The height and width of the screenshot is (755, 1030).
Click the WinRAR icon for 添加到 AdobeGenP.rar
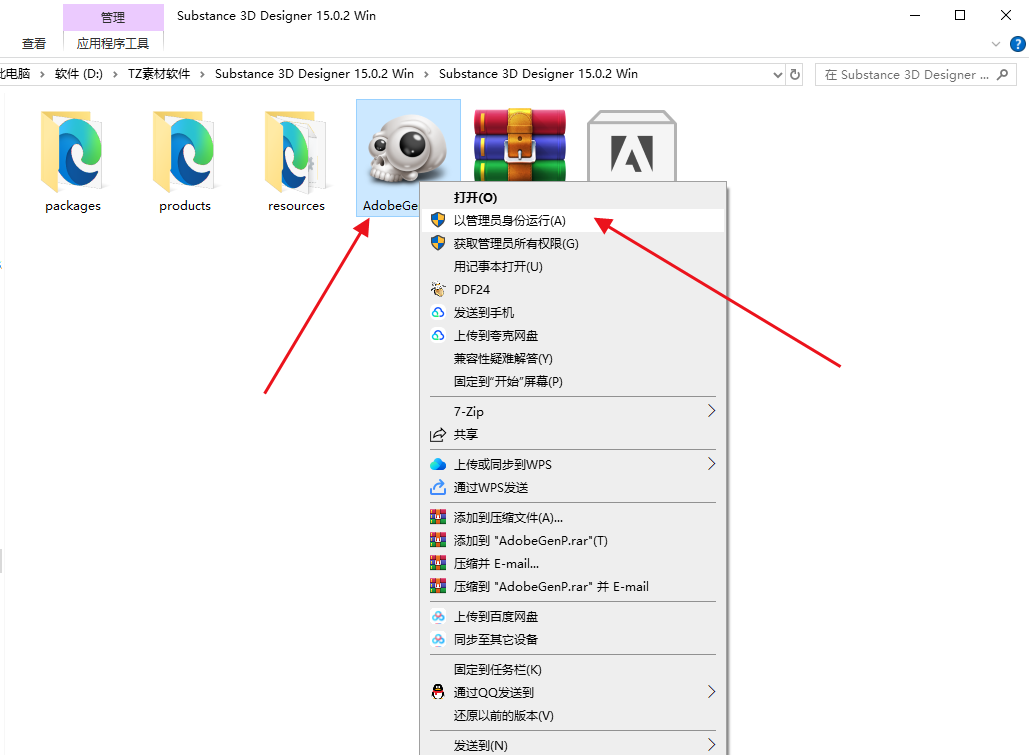click(x=438, y=540)
